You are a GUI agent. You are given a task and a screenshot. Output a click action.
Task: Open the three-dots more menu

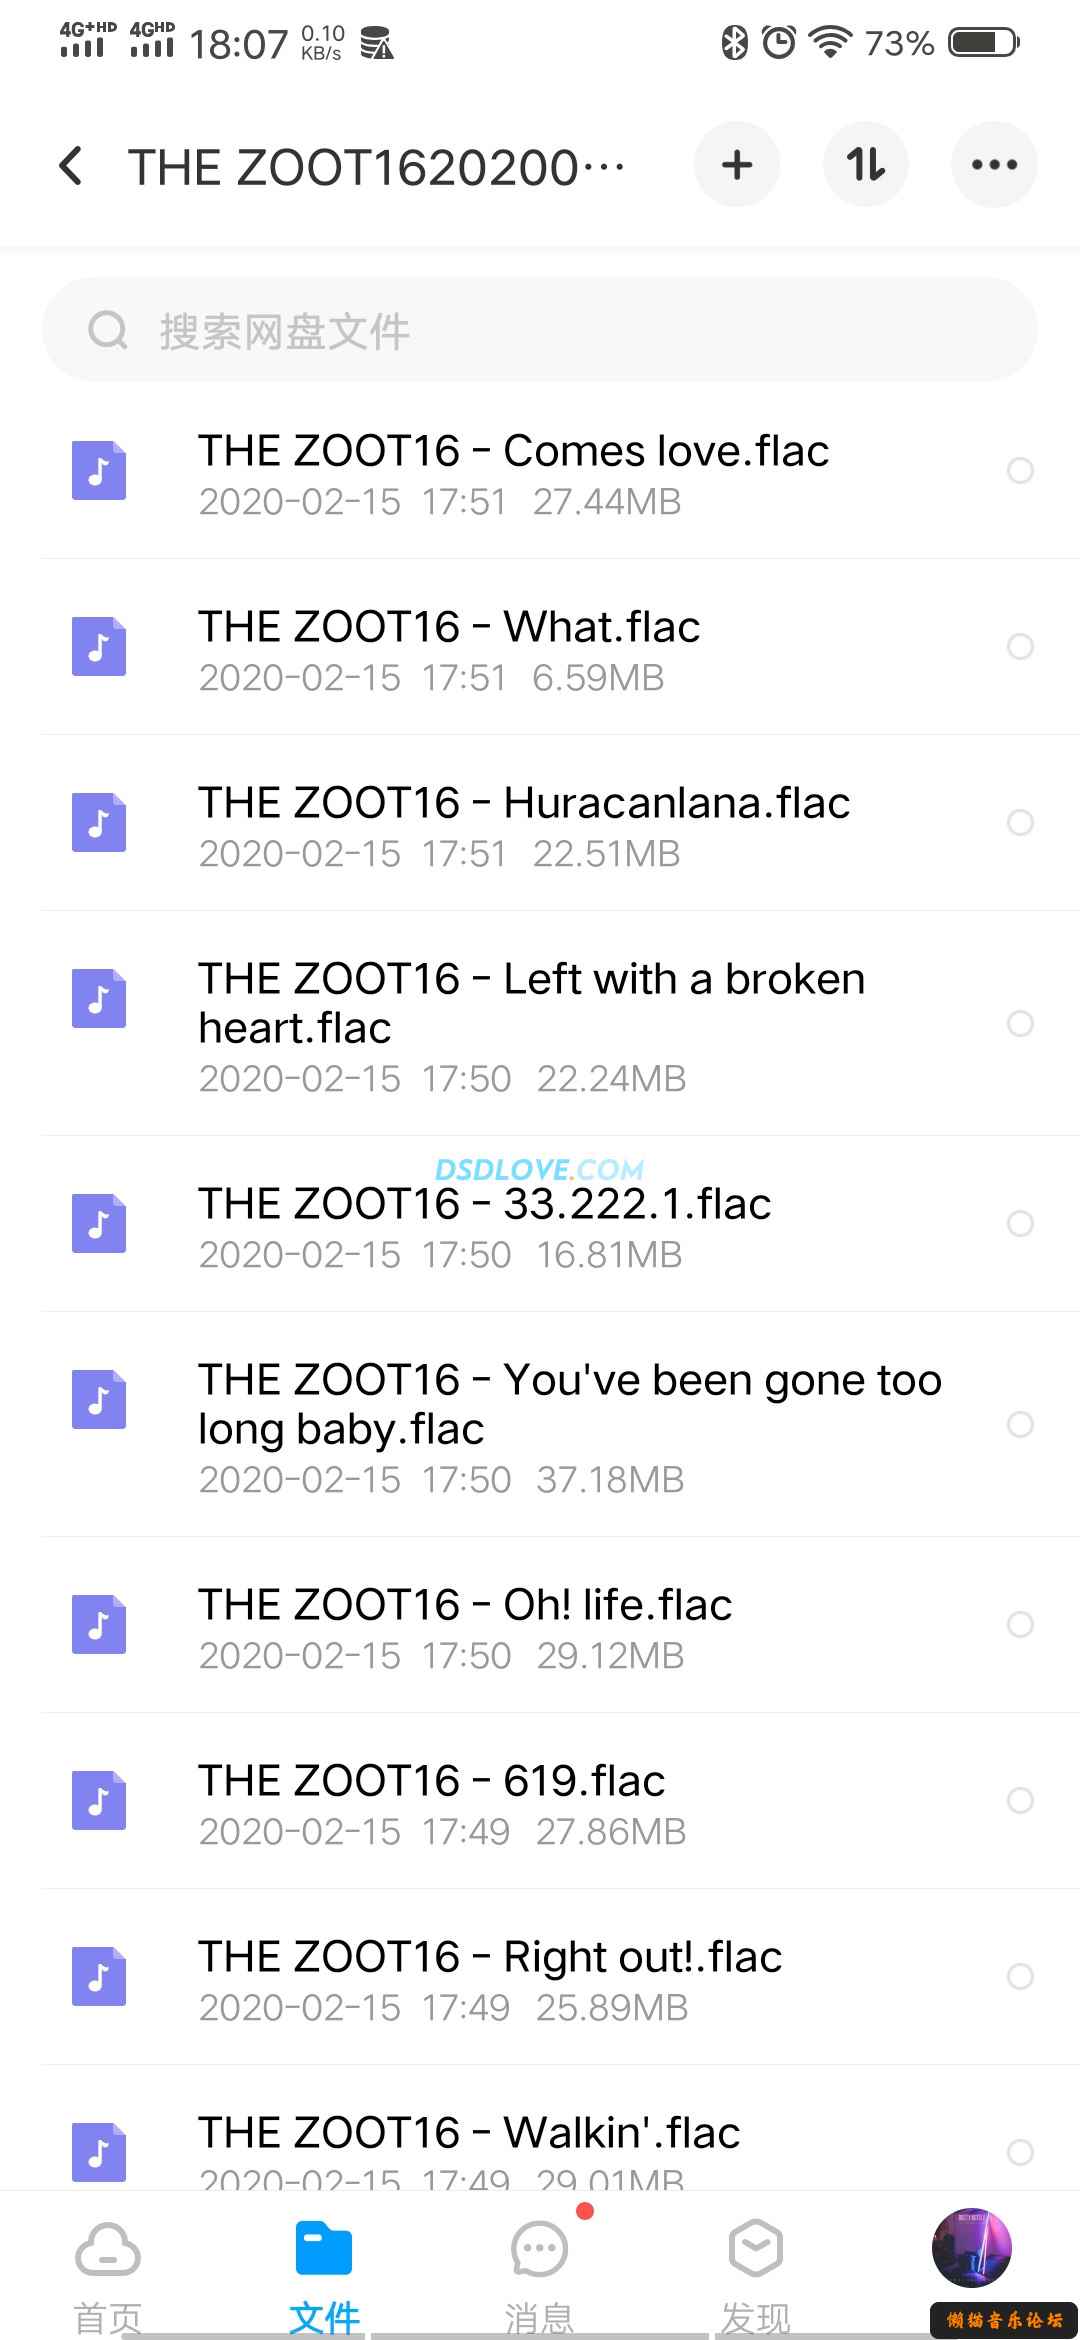(x=994, y=165)
